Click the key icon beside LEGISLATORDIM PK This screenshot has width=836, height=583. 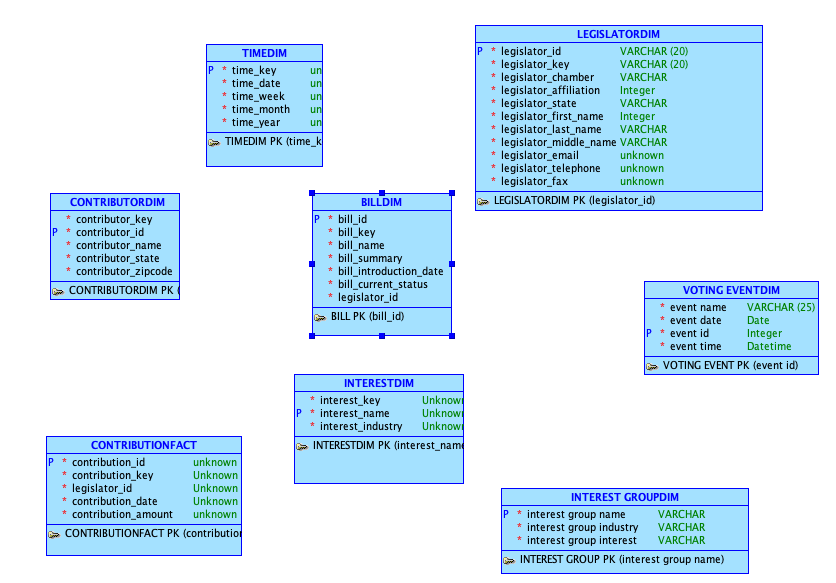pos(483,202)
